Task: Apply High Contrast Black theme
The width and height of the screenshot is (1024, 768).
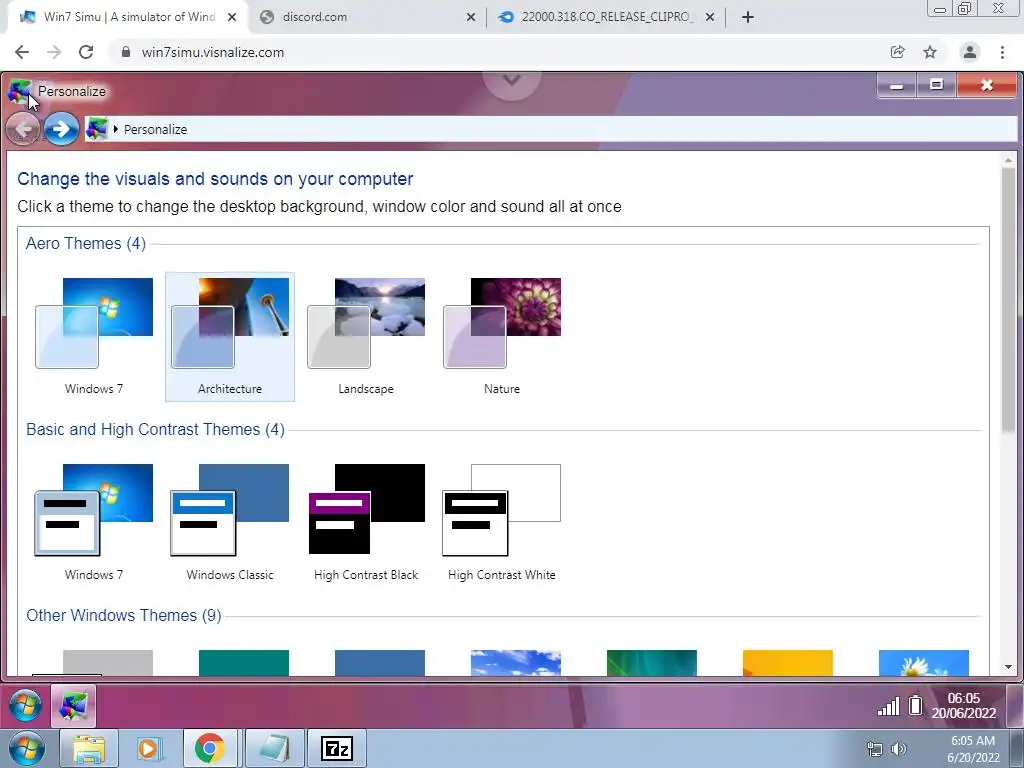Action: click(x=366, y=522)
